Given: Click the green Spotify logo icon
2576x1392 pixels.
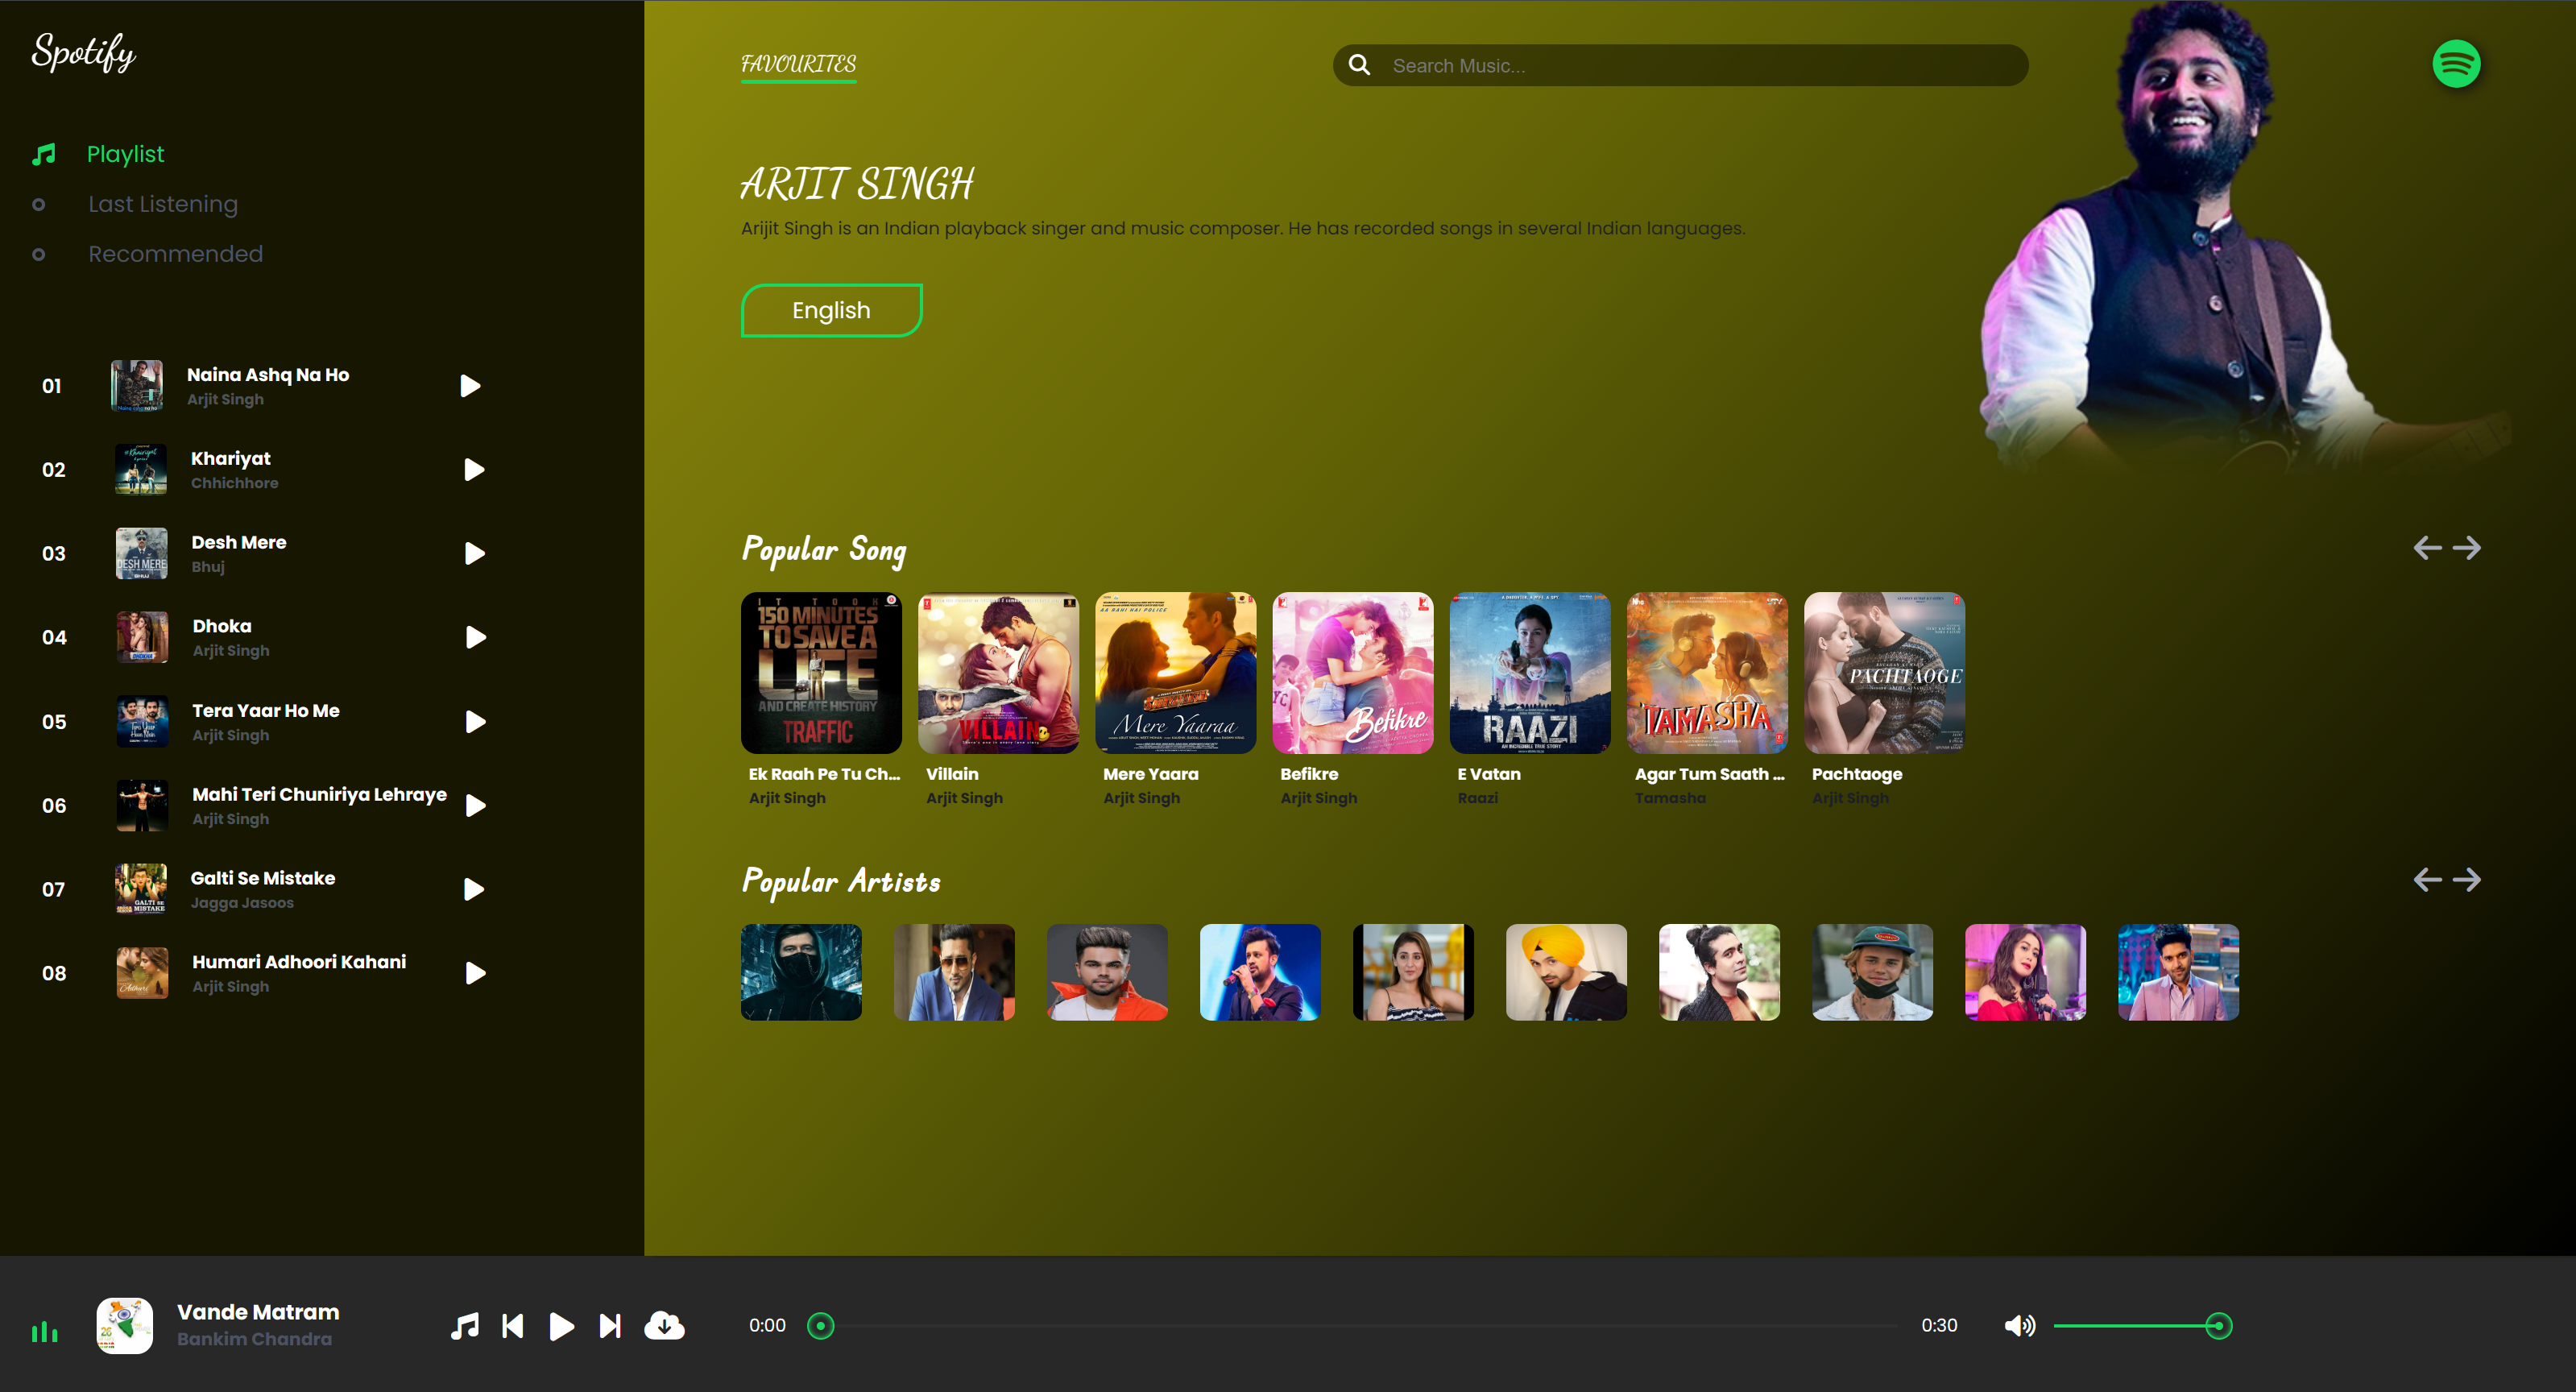Looking at the screenshot, I should point(2456,64).
